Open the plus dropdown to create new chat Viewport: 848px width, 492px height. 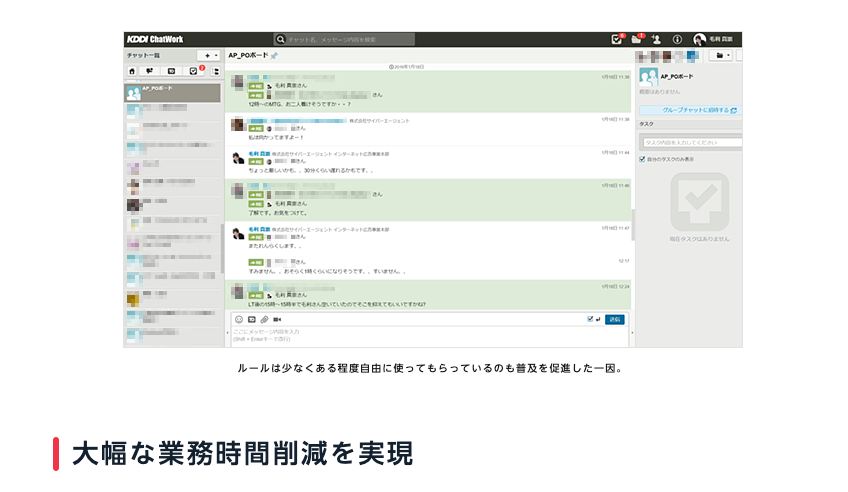pyautogui.click(x=210, y=55)
